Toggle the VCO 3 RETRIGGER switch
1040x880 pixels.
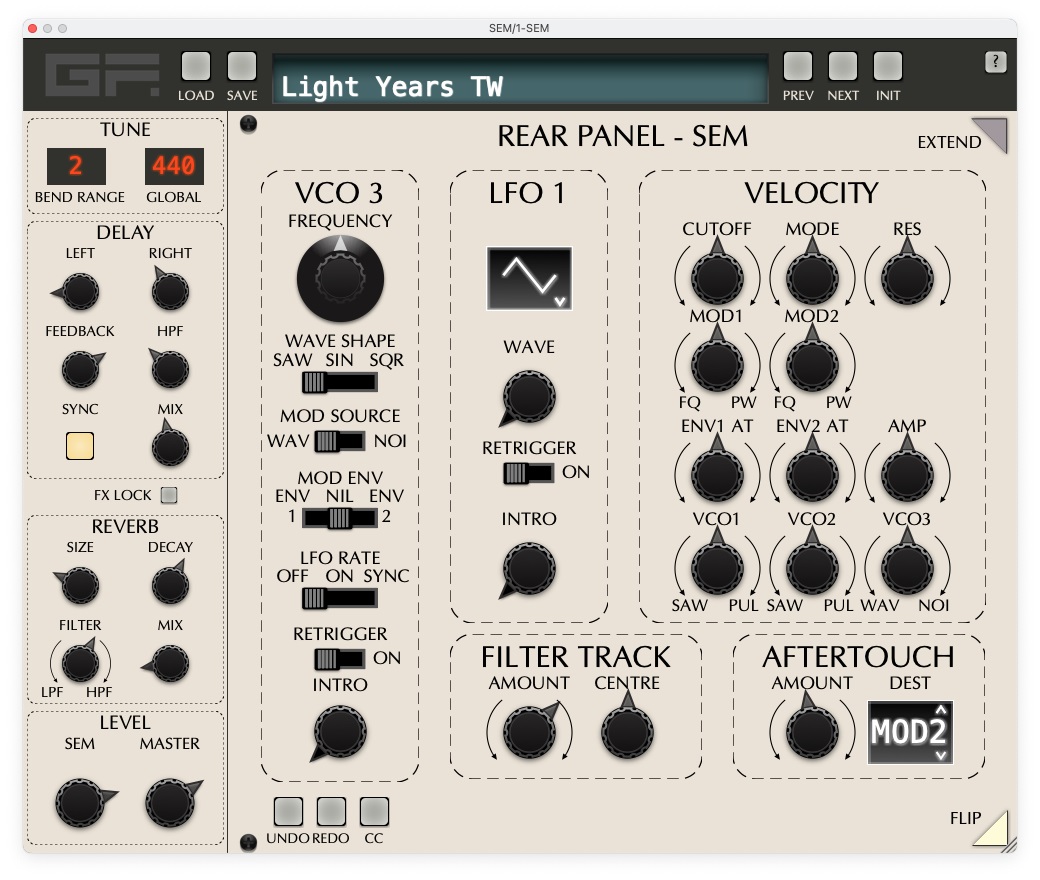(339, 659)
